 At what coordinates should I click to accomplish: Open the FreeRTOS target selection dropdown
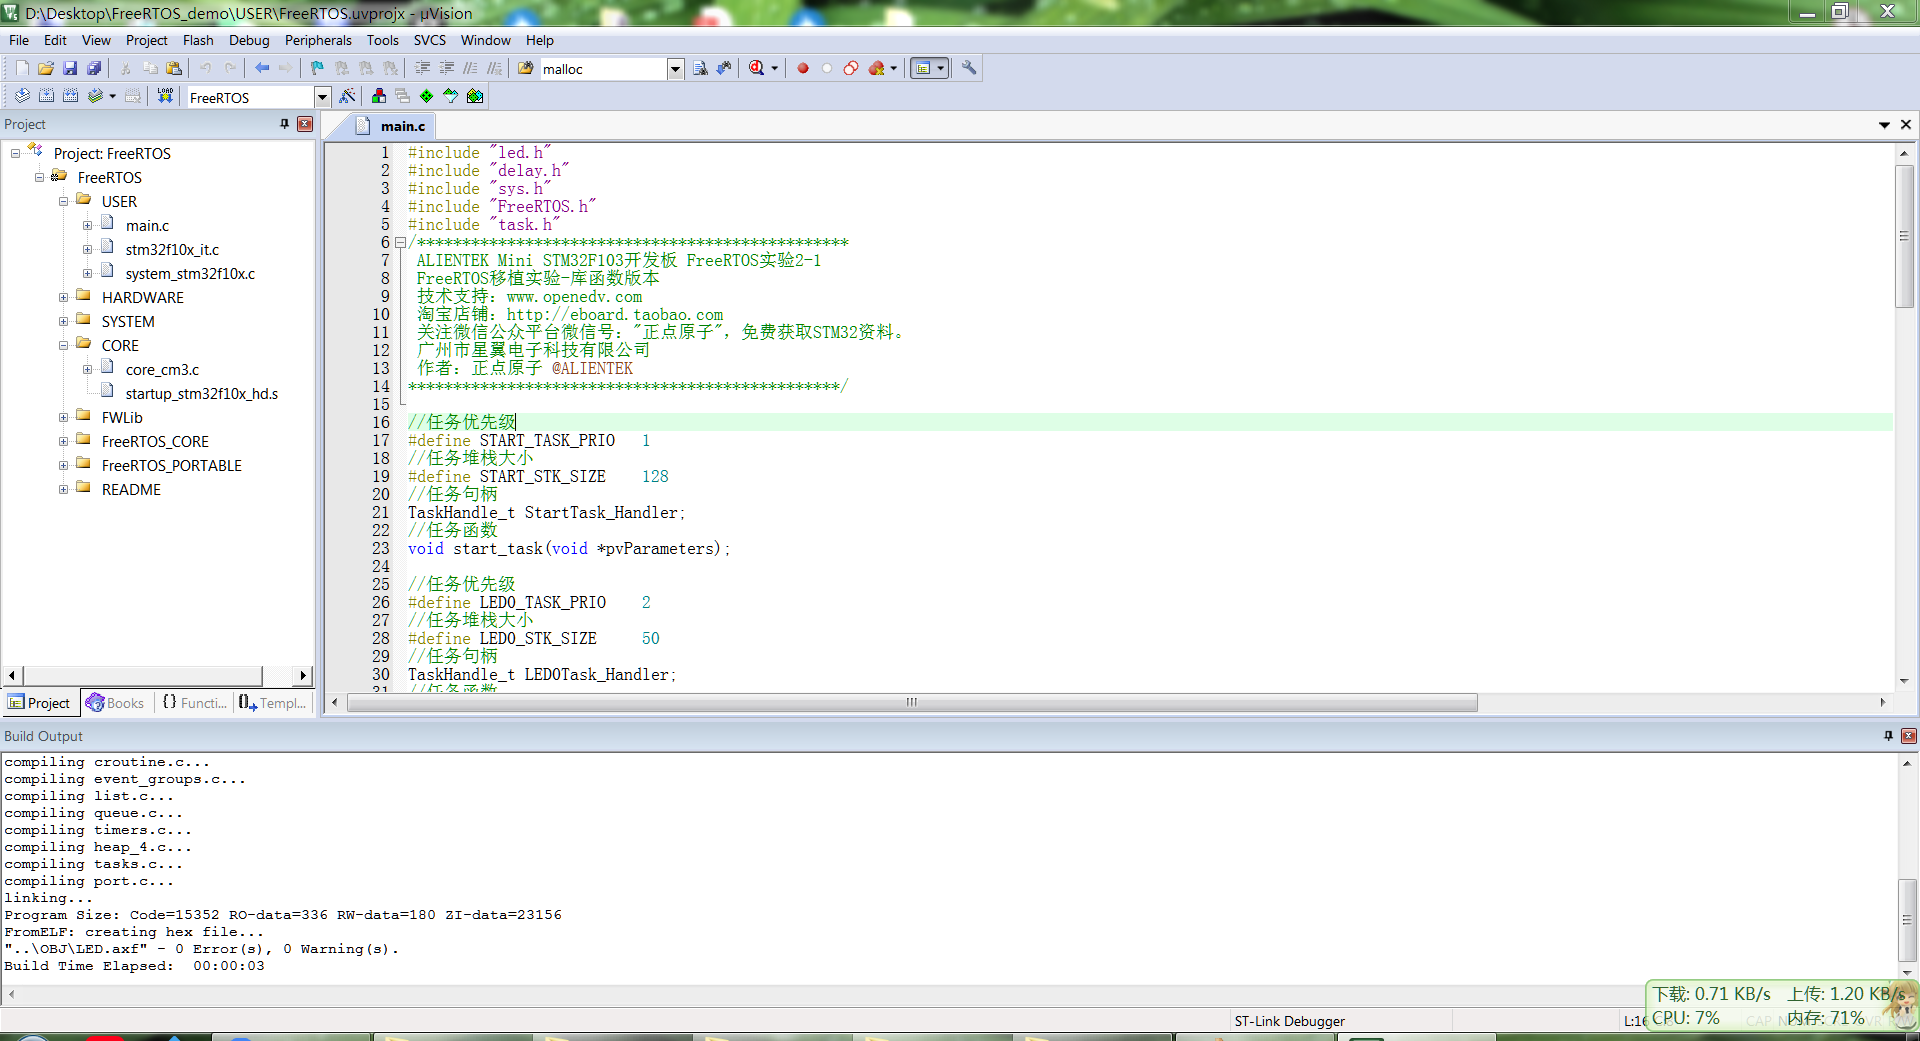click(x=322, y=97)
